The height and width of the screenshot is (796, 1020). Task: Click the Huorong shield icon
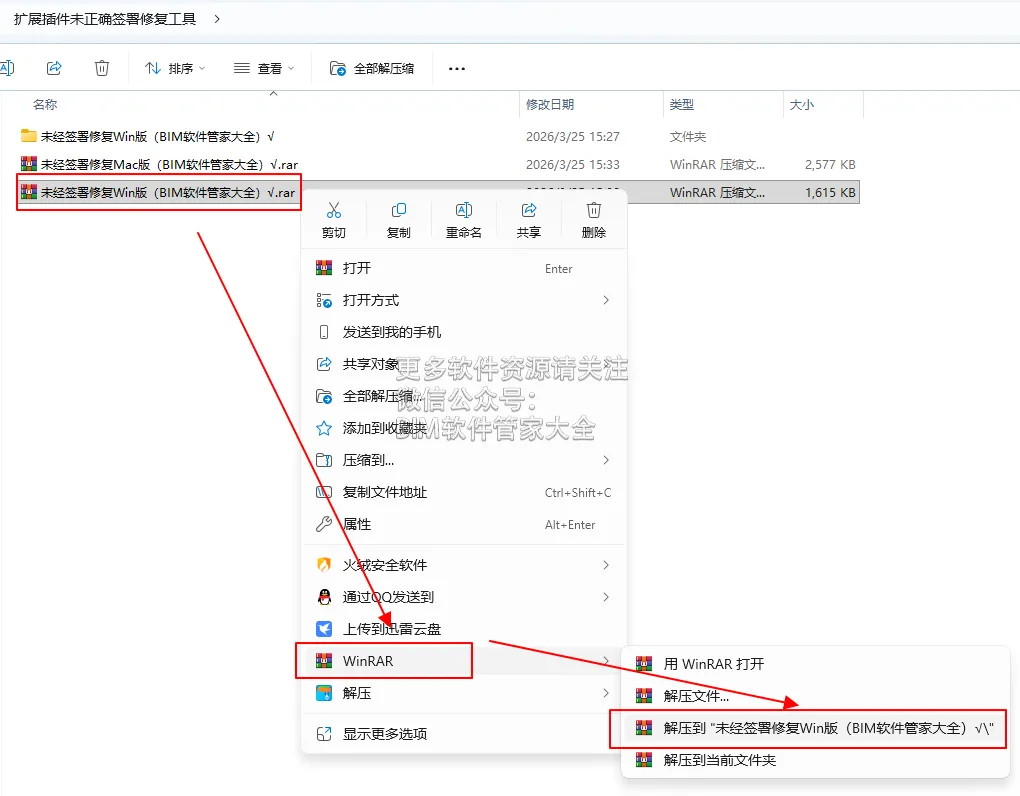324,565
